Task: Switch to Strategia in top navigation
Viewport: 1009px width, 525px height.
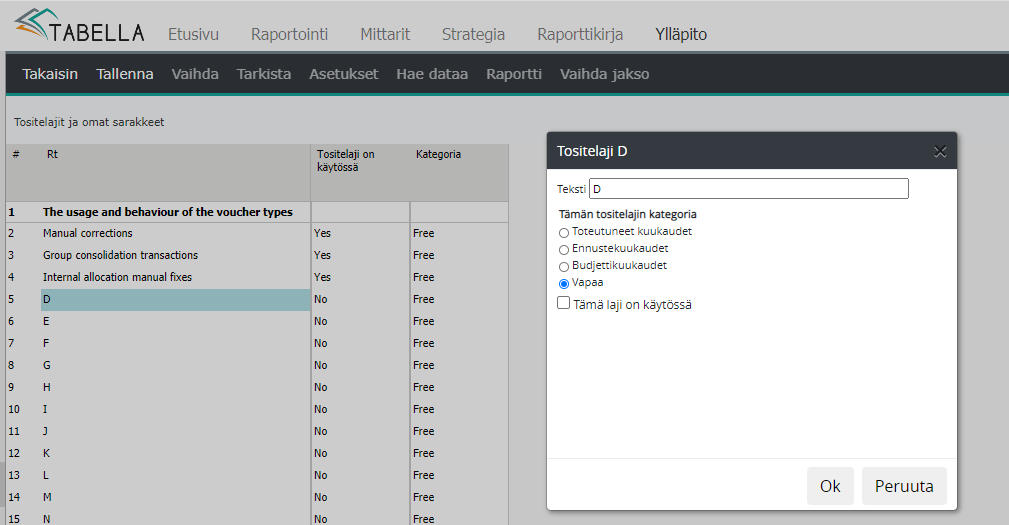Action: 473,34
